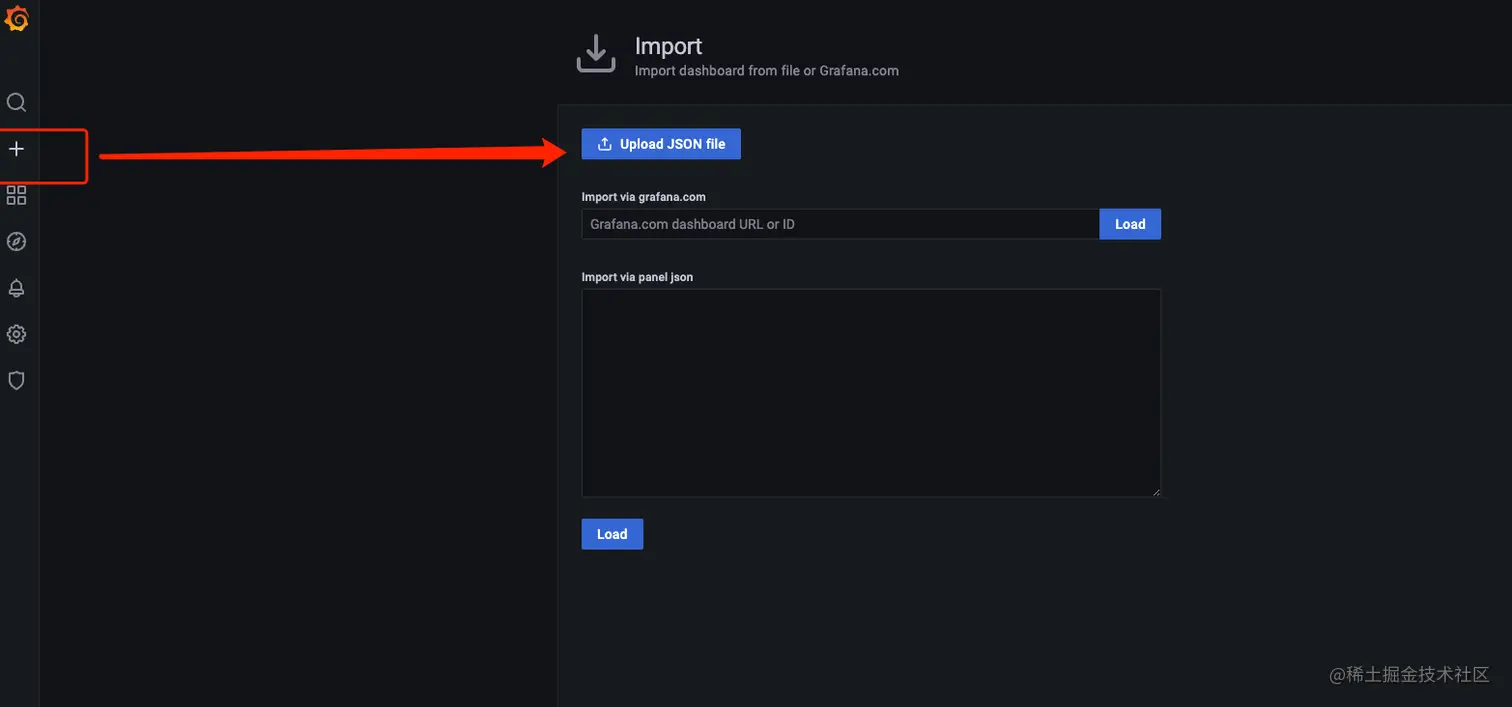Focus the Grafana.com dashboard URL or ID field

pos(840,224)
